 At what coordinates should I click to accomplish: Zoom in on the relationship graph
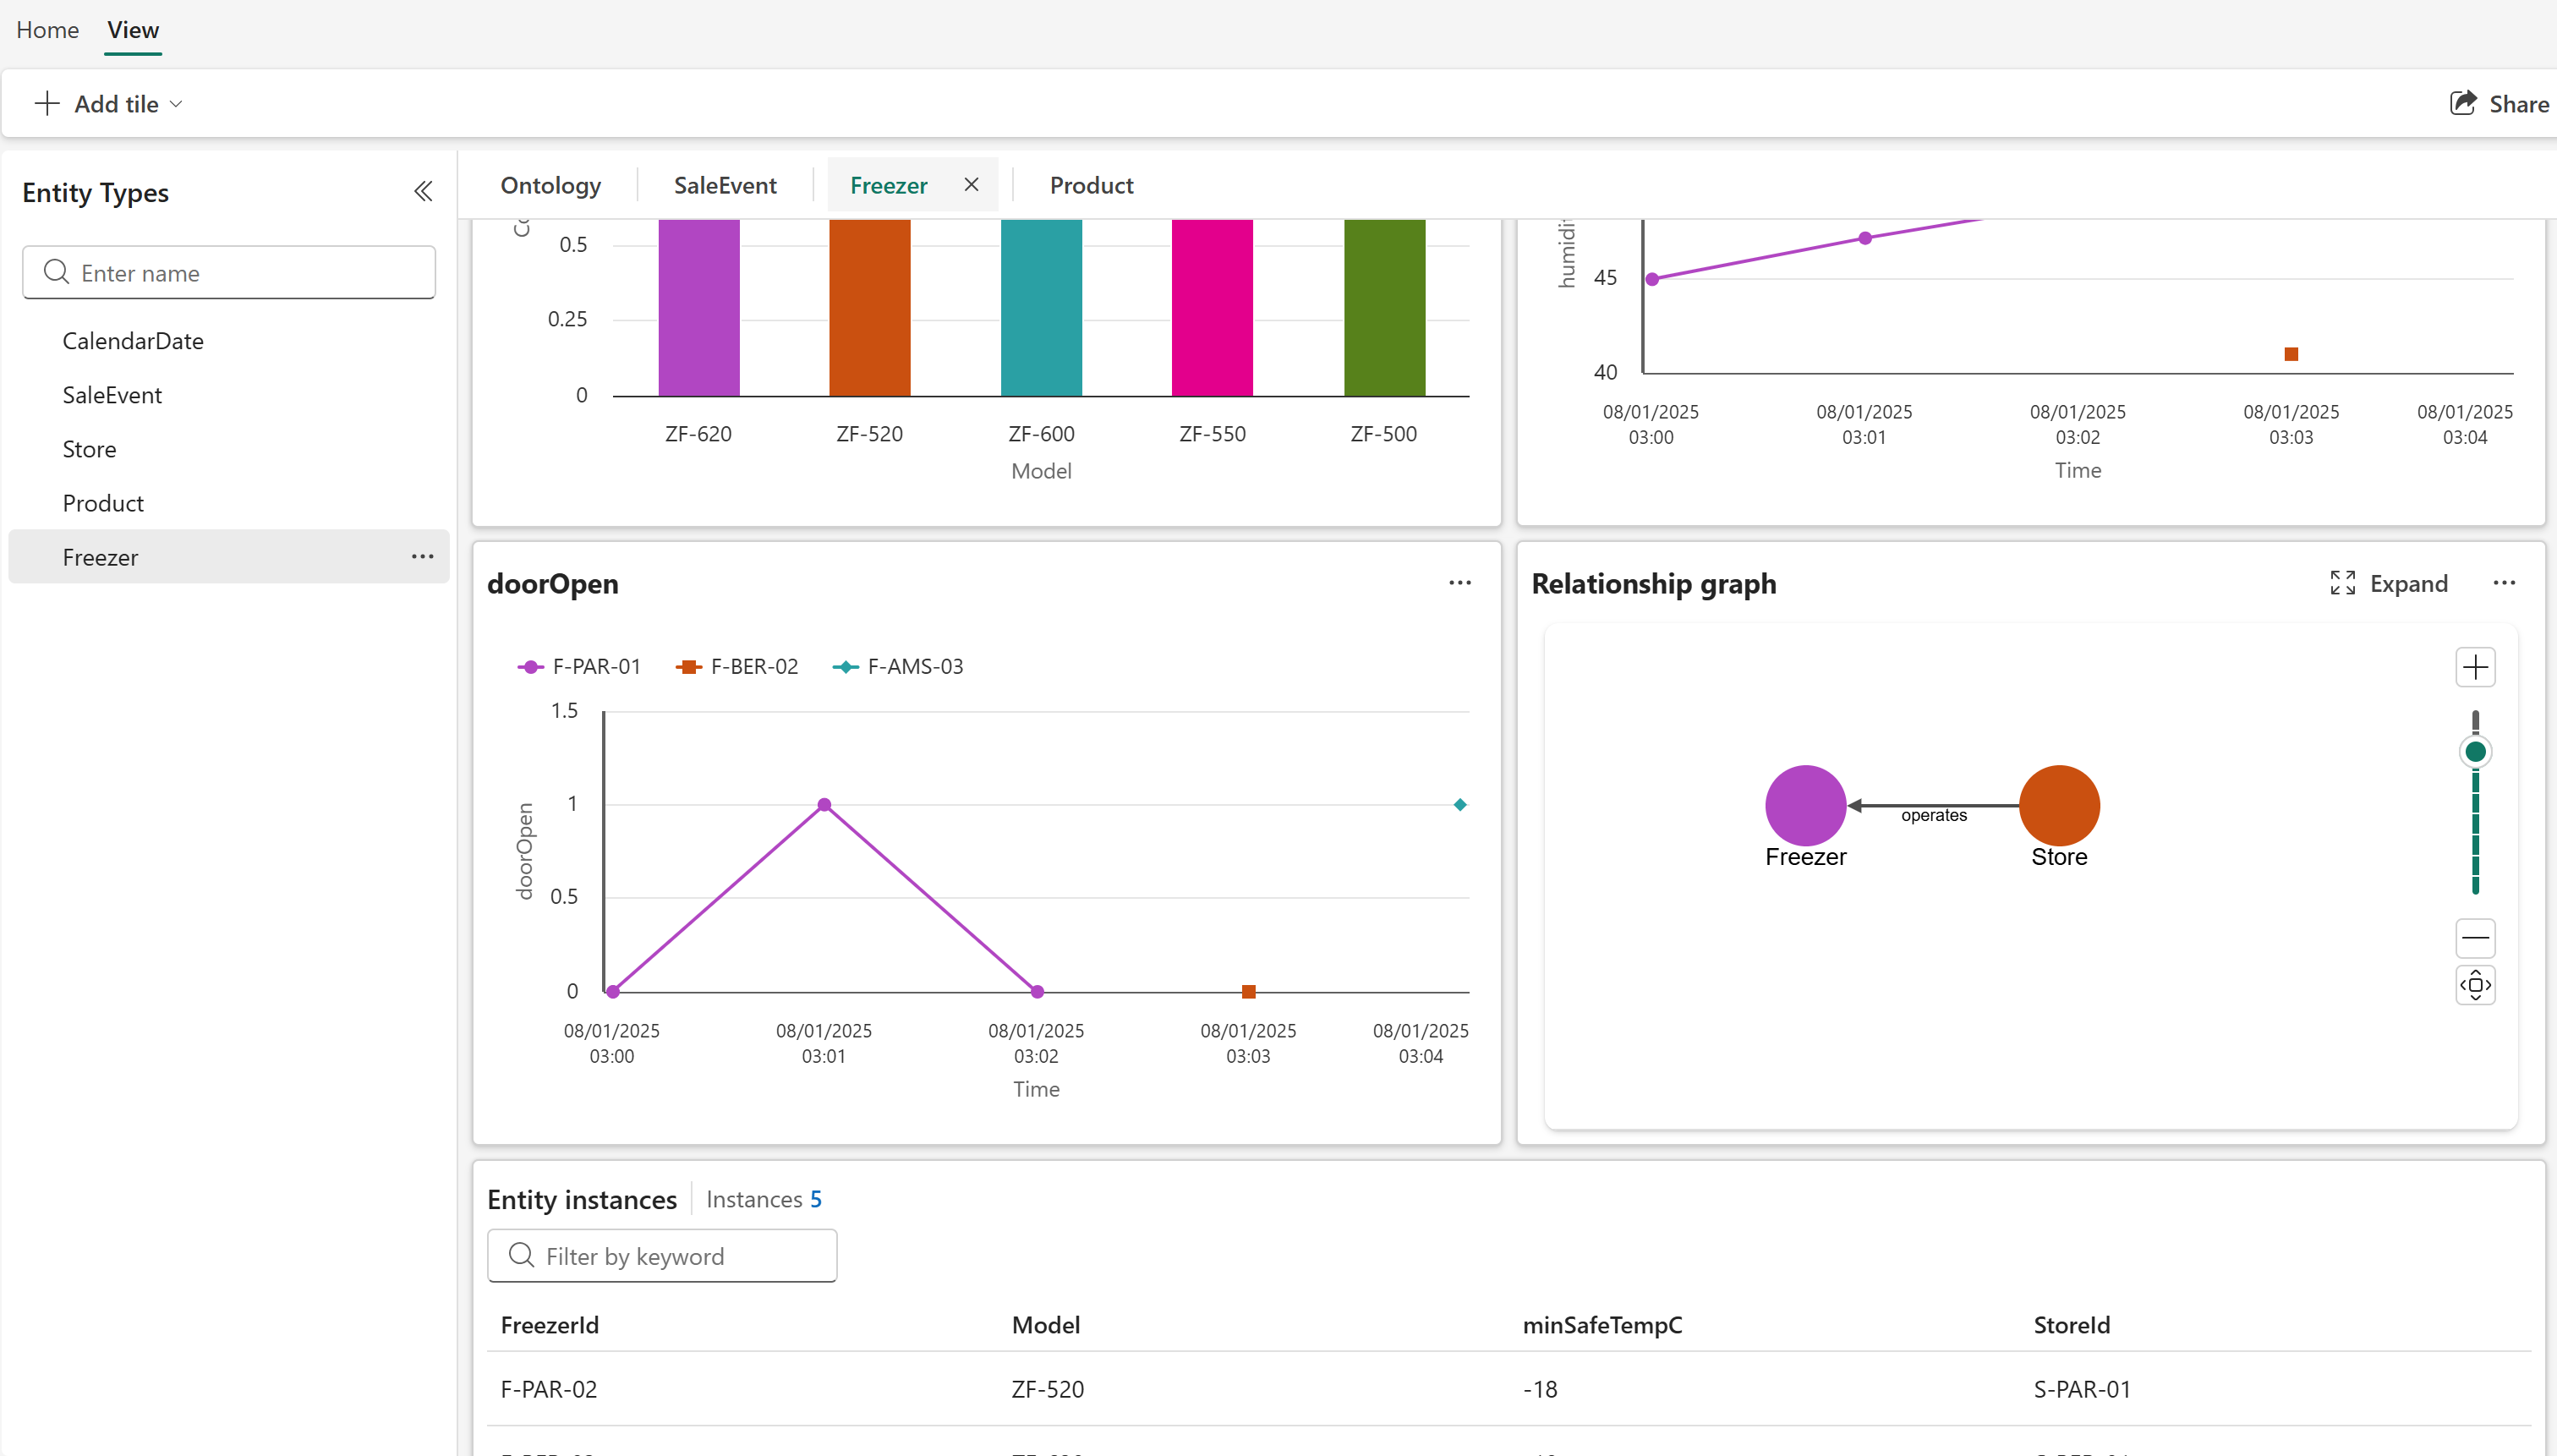[2475, 667]
